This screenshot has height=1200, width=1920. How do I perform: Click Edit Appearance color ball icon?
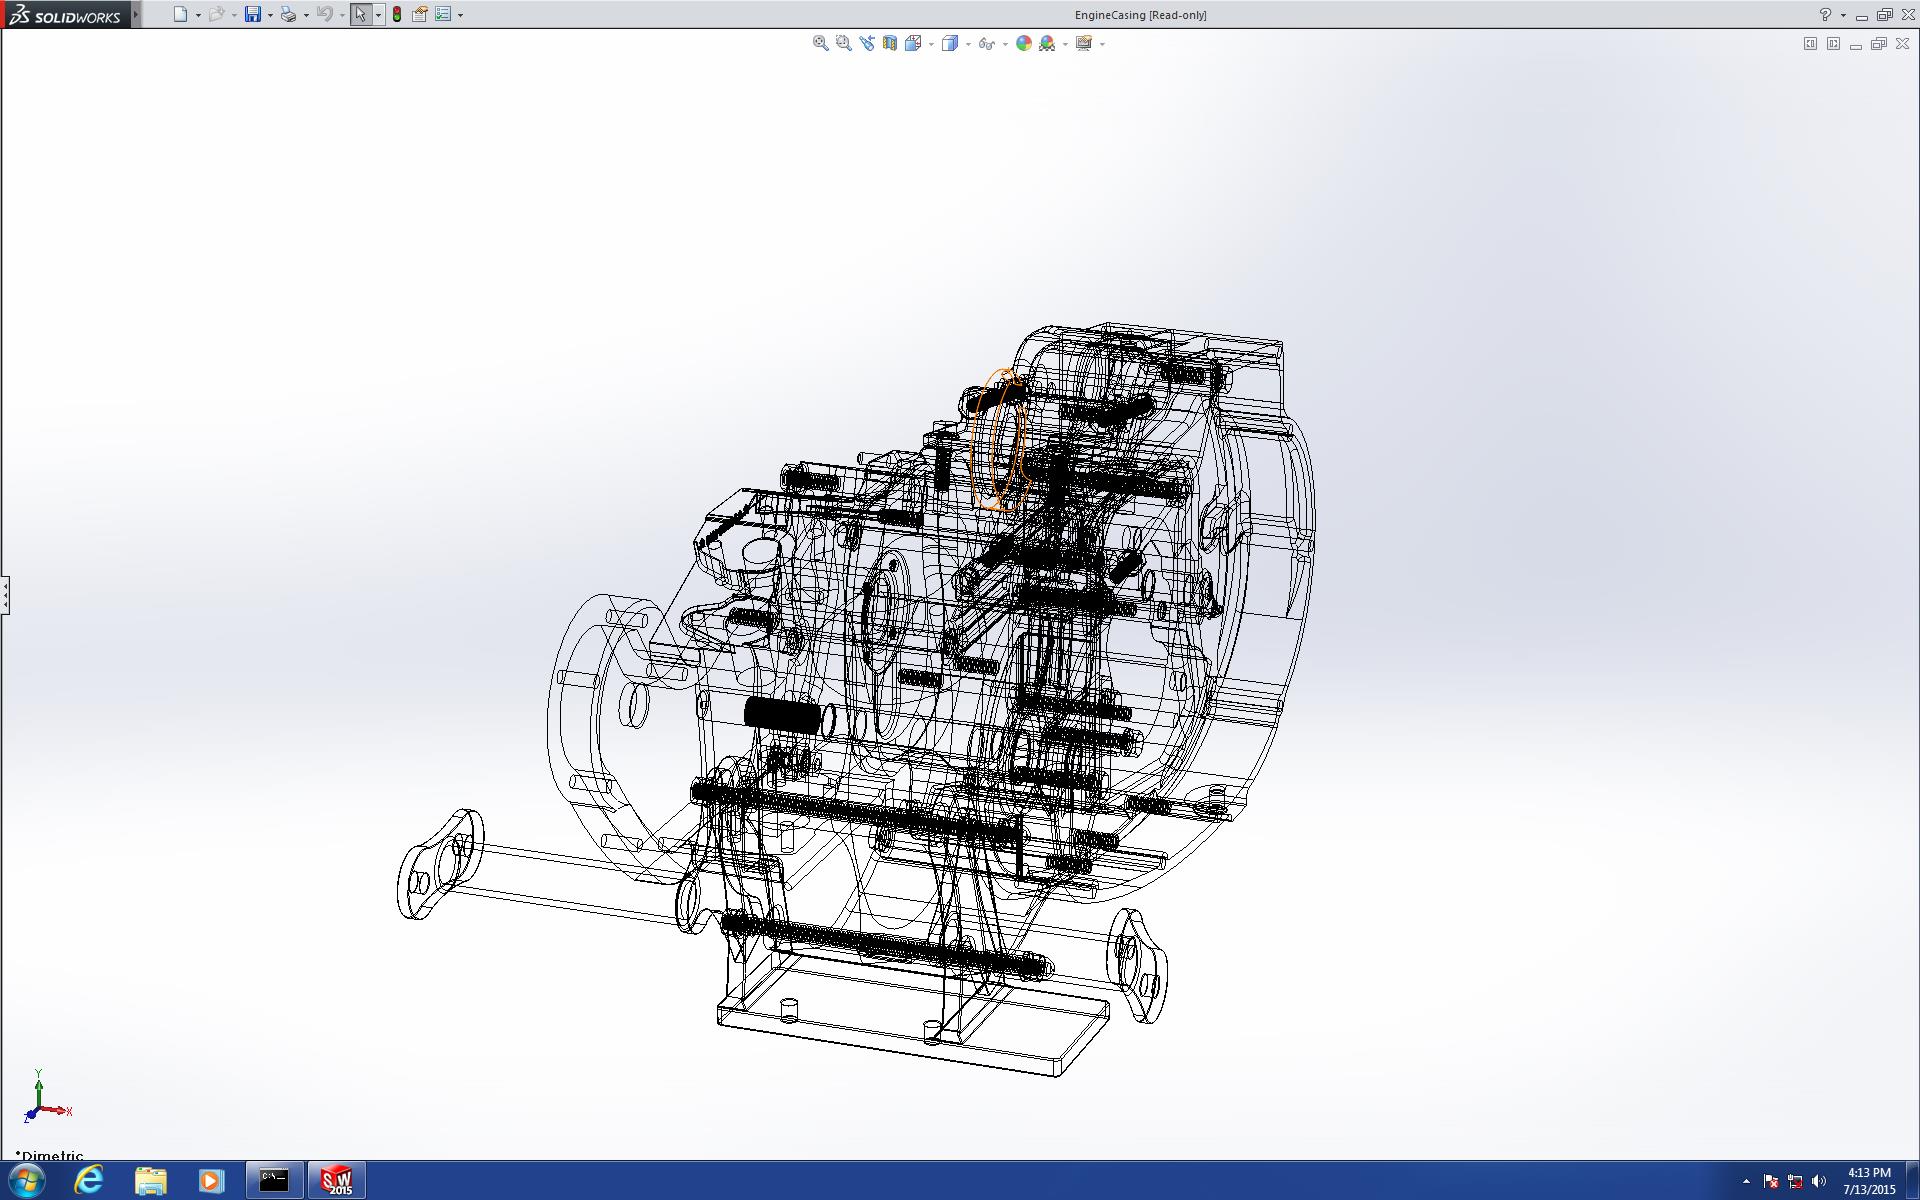pyautogui.click(x=1023, y=43)
